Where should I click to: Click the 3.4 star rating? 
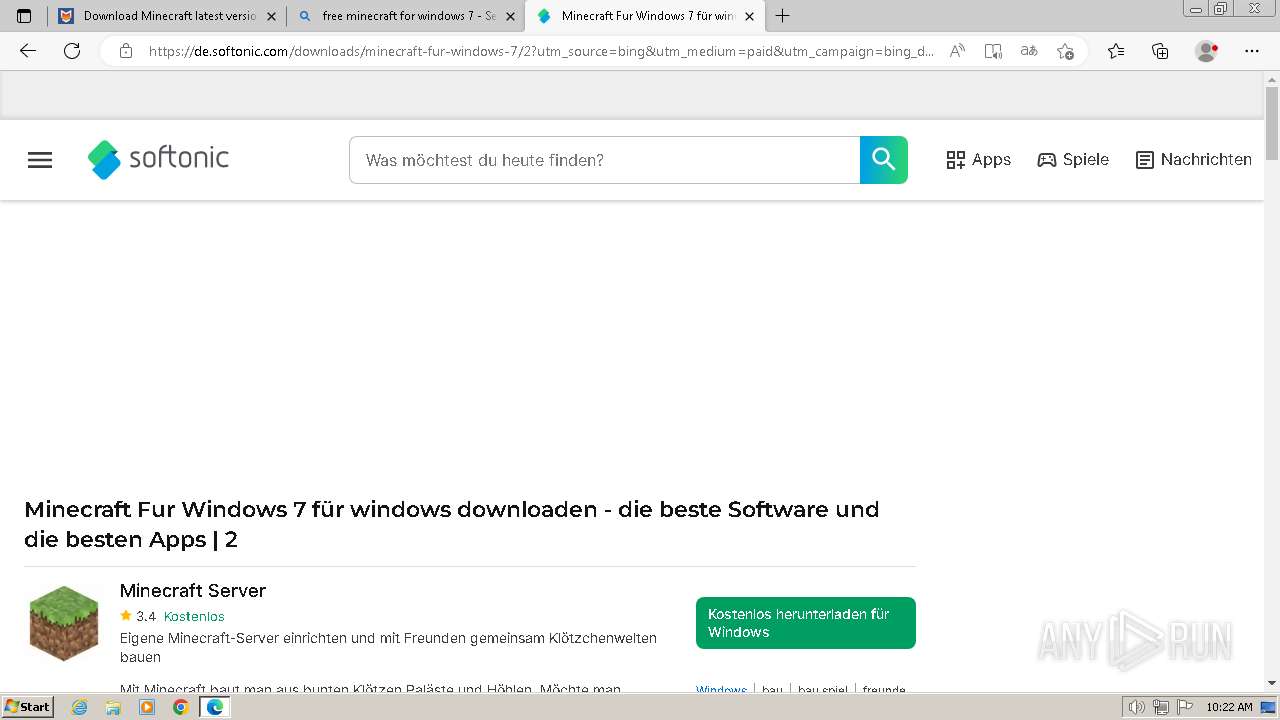point(138,616)
